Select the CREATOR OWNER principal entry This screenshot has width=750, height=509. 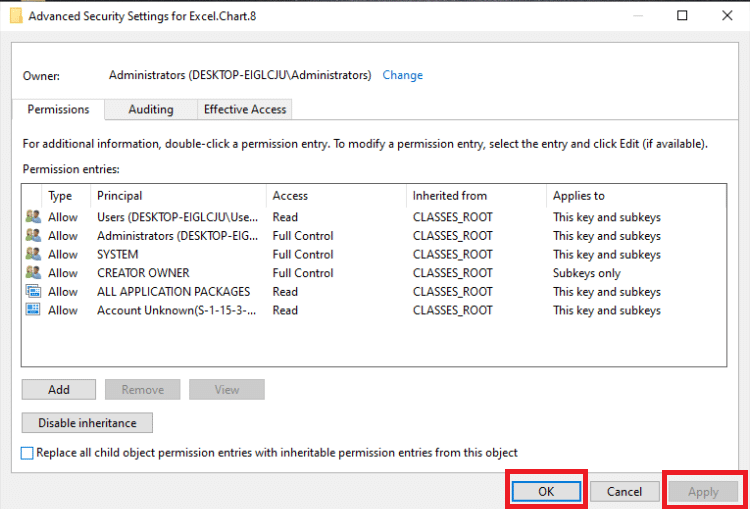pos(143,273)
